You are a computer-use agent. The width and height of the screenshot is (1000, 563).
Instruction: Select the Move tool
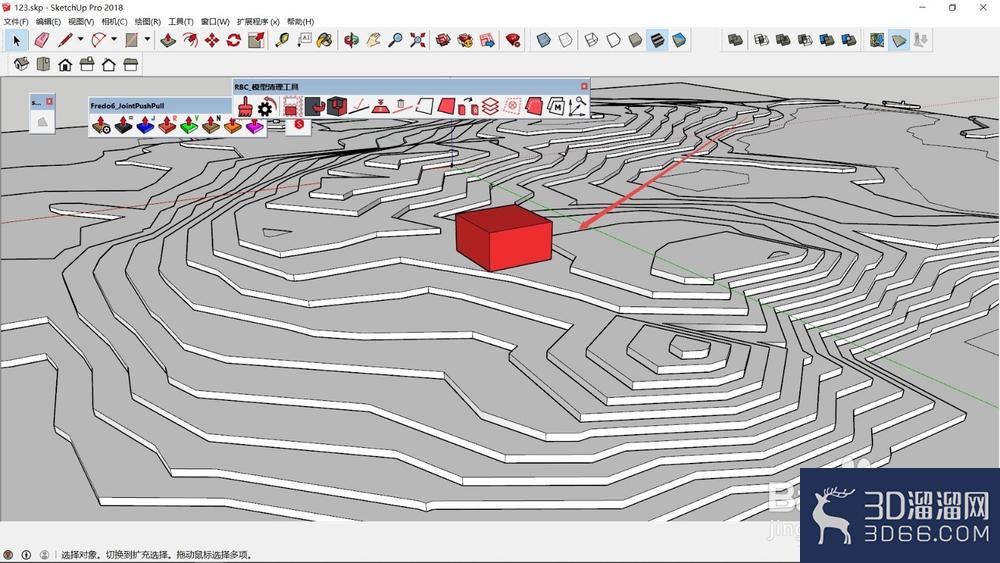(212, 40)
